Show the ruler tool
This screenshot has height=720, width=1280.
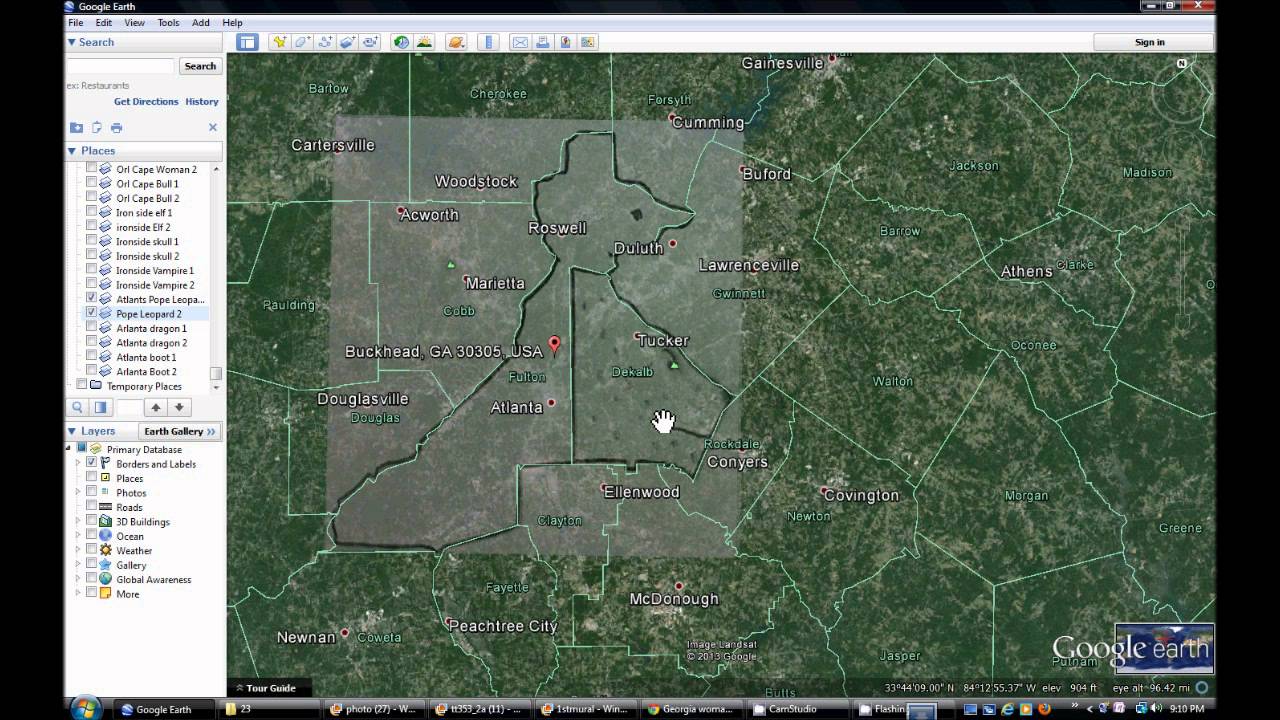pyautogui.click(x=488, y=42)
